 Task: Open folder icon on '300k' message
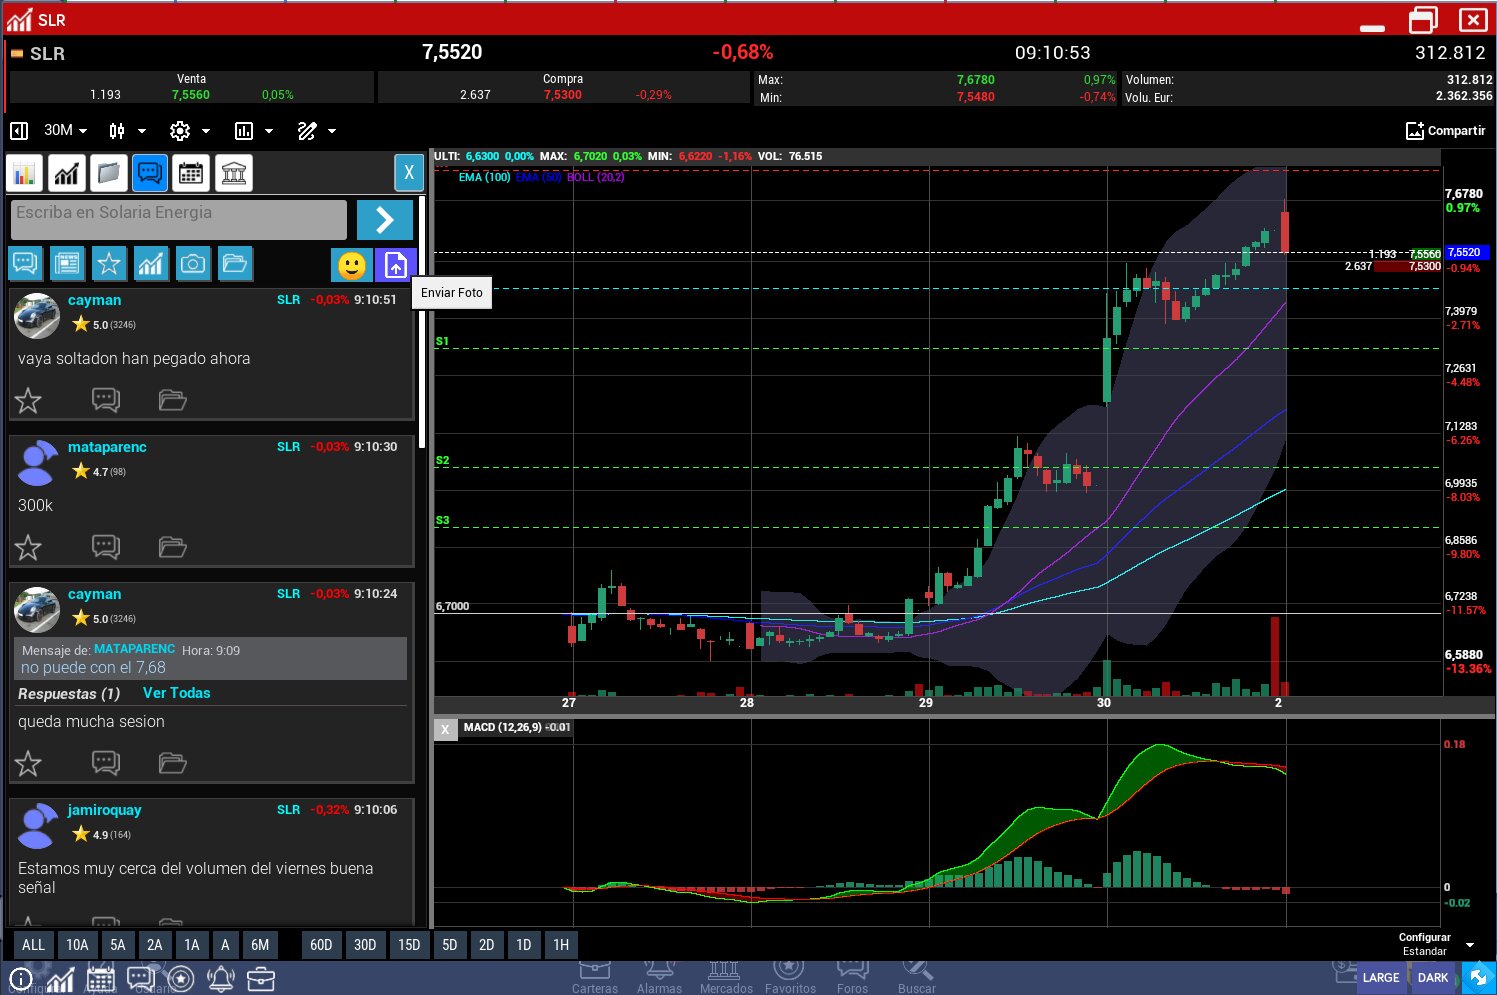pyautogui.click(x=173, y=548)
